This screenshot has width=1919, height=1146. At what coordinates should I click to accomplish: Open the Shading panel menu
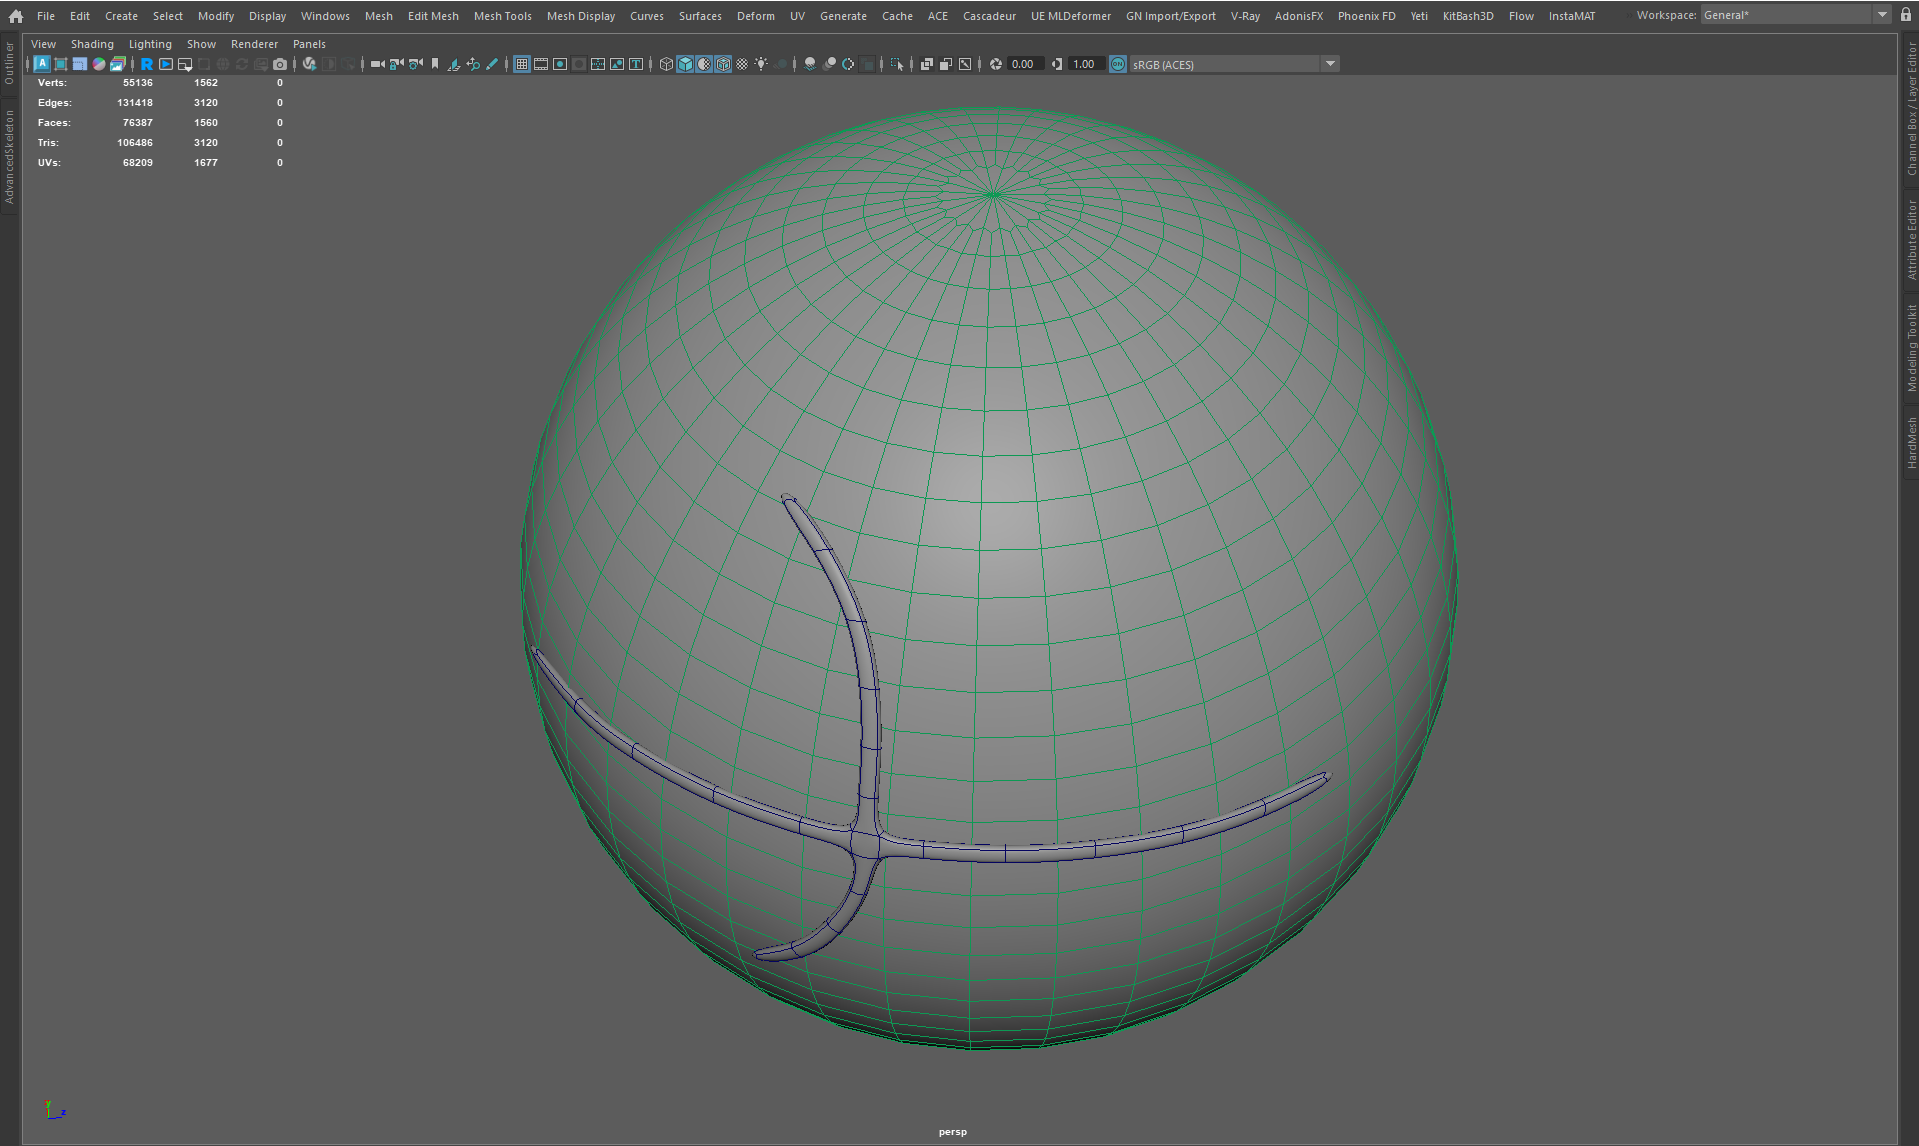92,44
